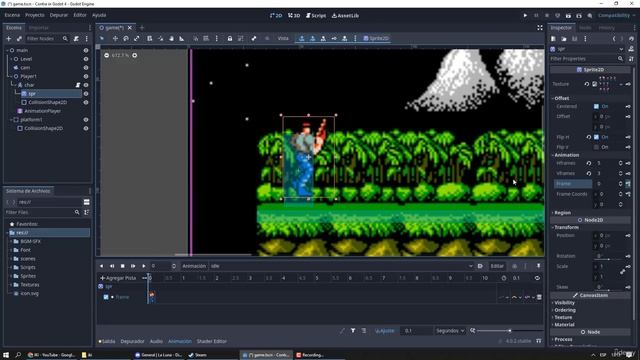This screenshot has height=360, width=640.
Task: Open the Depurar menu
Action: 59,15
